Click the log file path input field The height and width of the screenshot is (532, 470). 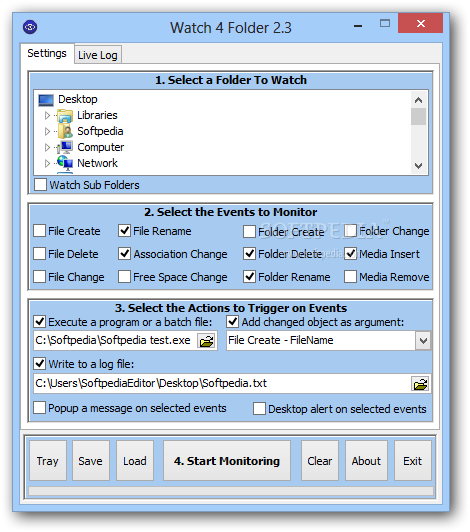point(222,384)
